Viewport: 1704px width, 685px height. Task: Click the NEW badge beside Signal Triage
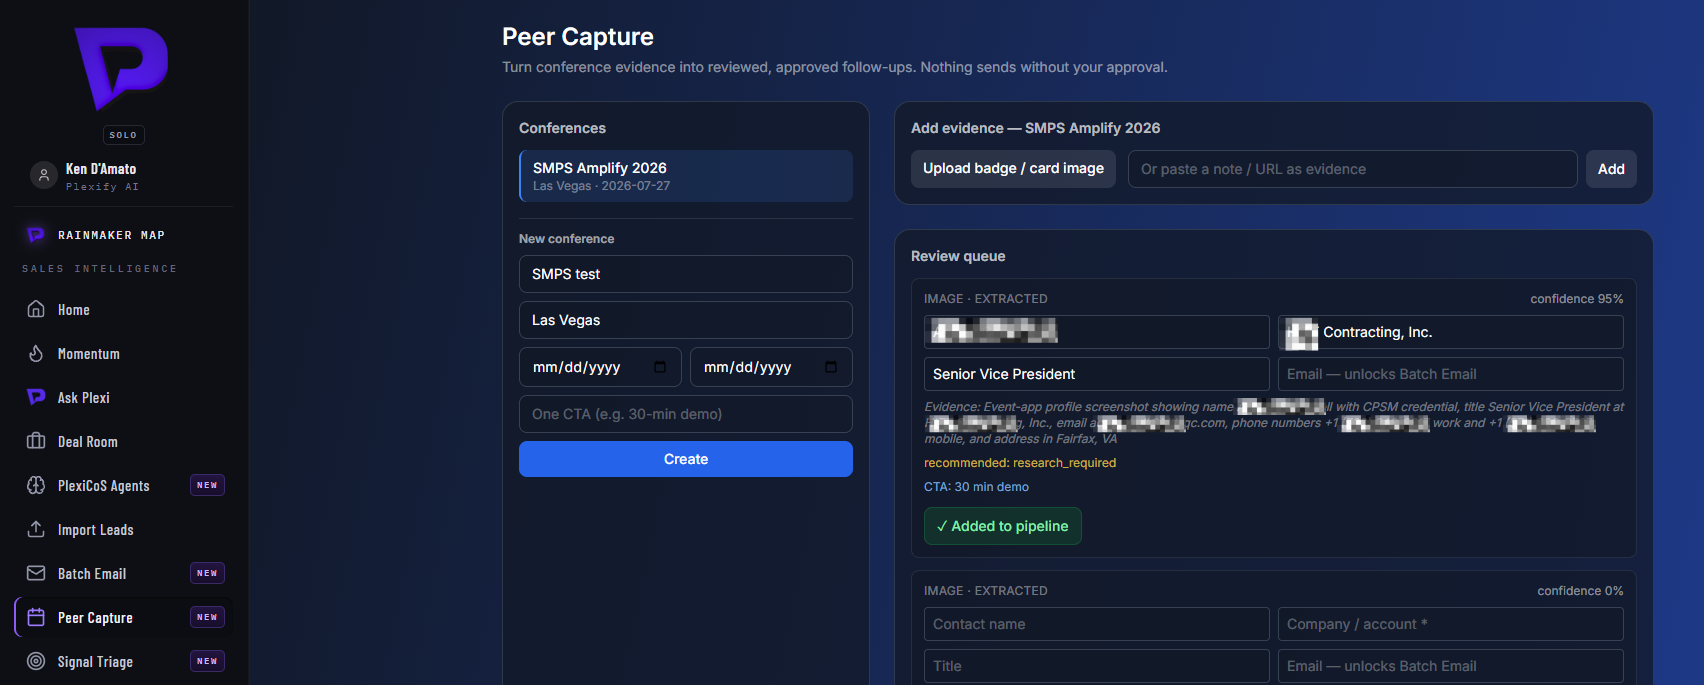point(207,661)
